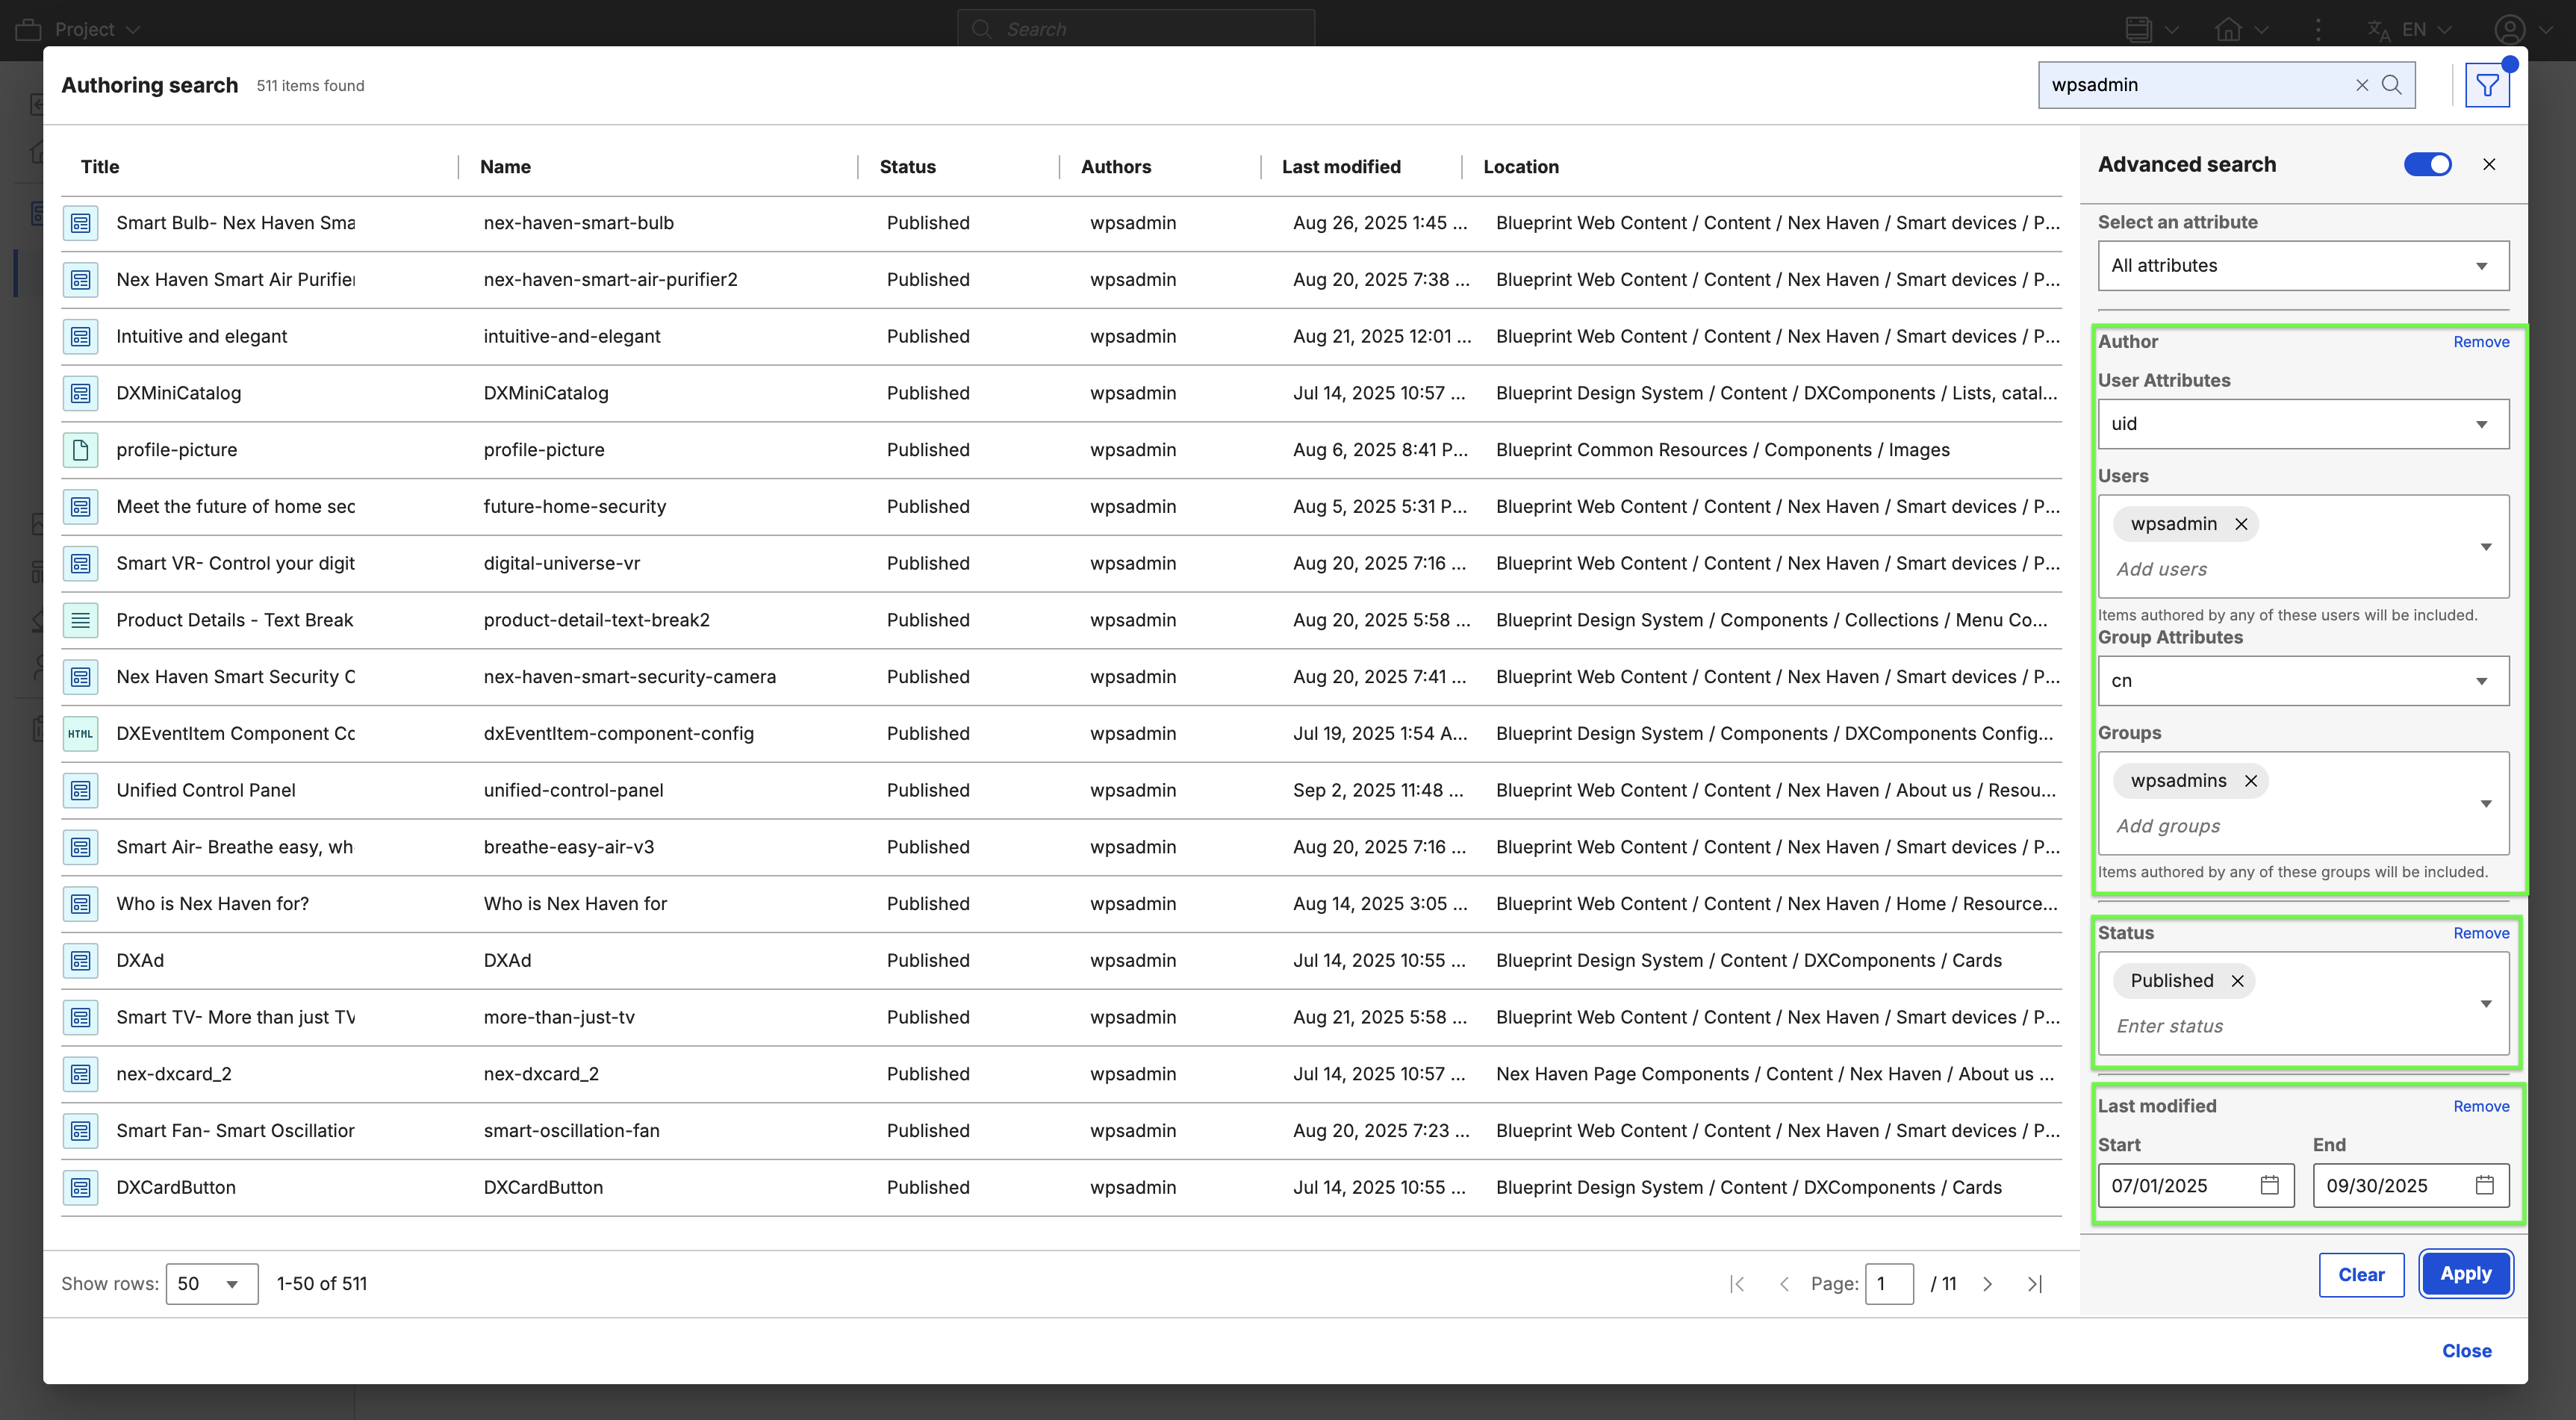
Task: Open the All attributes dropdown
Action: [x=2302, y=266]
